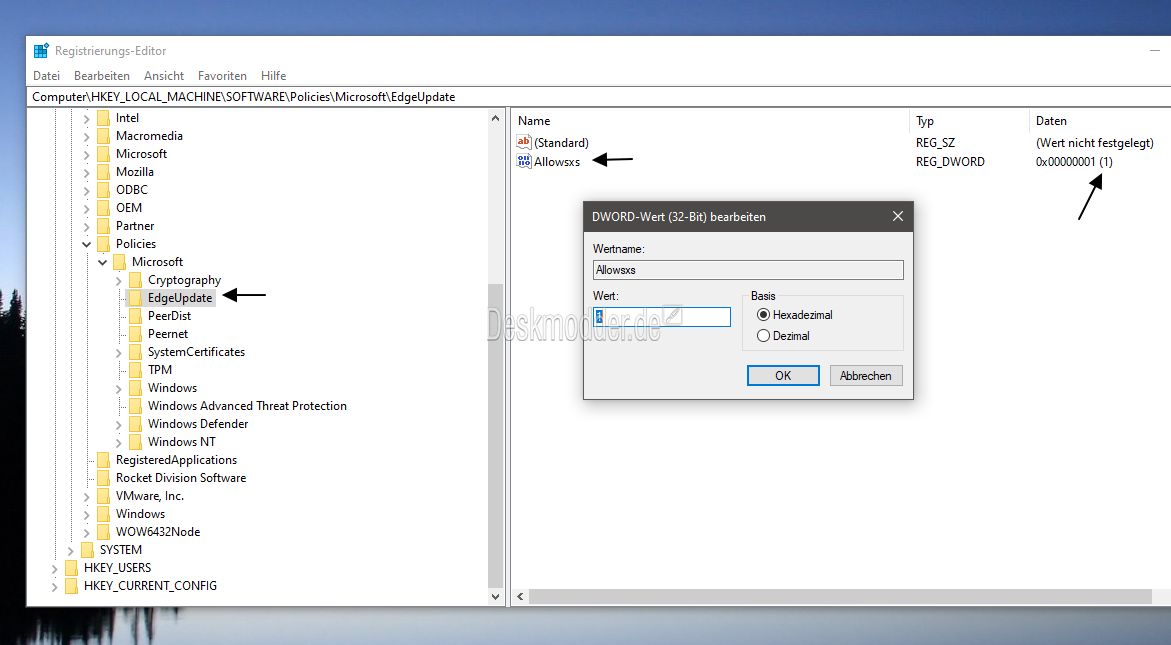Viewport: 1171px width, 645px height.
Task: Click the horizontal scrollbar thumb in values pane
Action: (x=840, y=596)
